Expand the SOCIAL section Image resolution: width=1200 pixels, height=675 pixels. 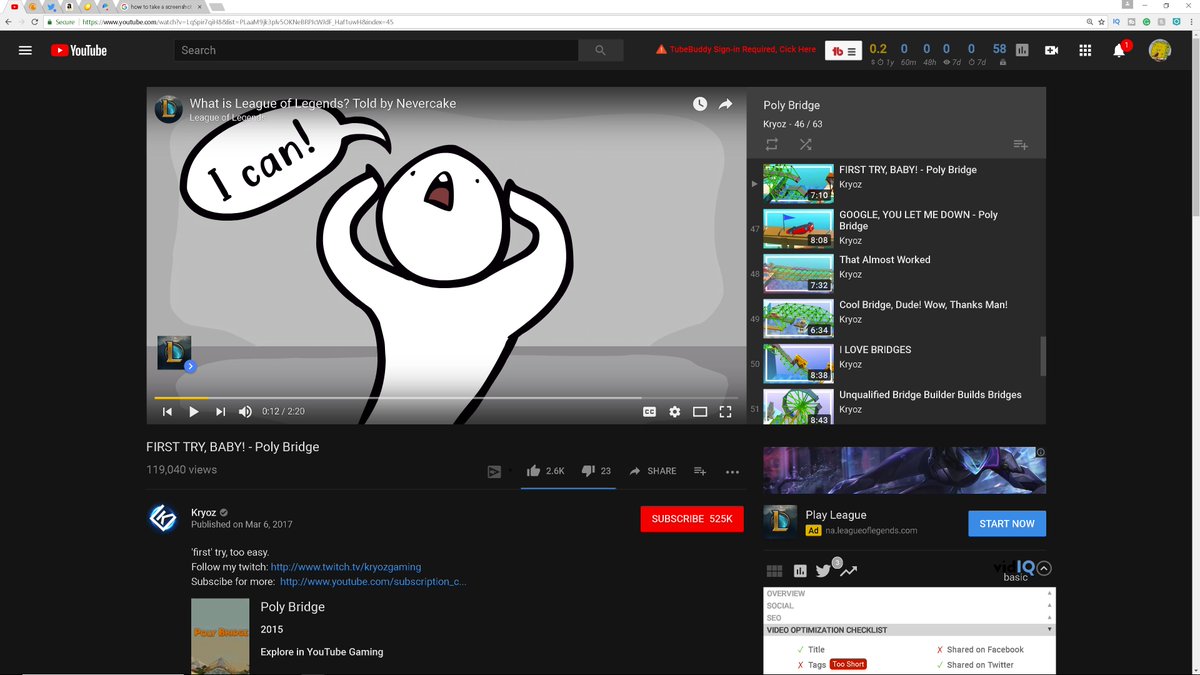pyautogui.click(x=909, y=606)
